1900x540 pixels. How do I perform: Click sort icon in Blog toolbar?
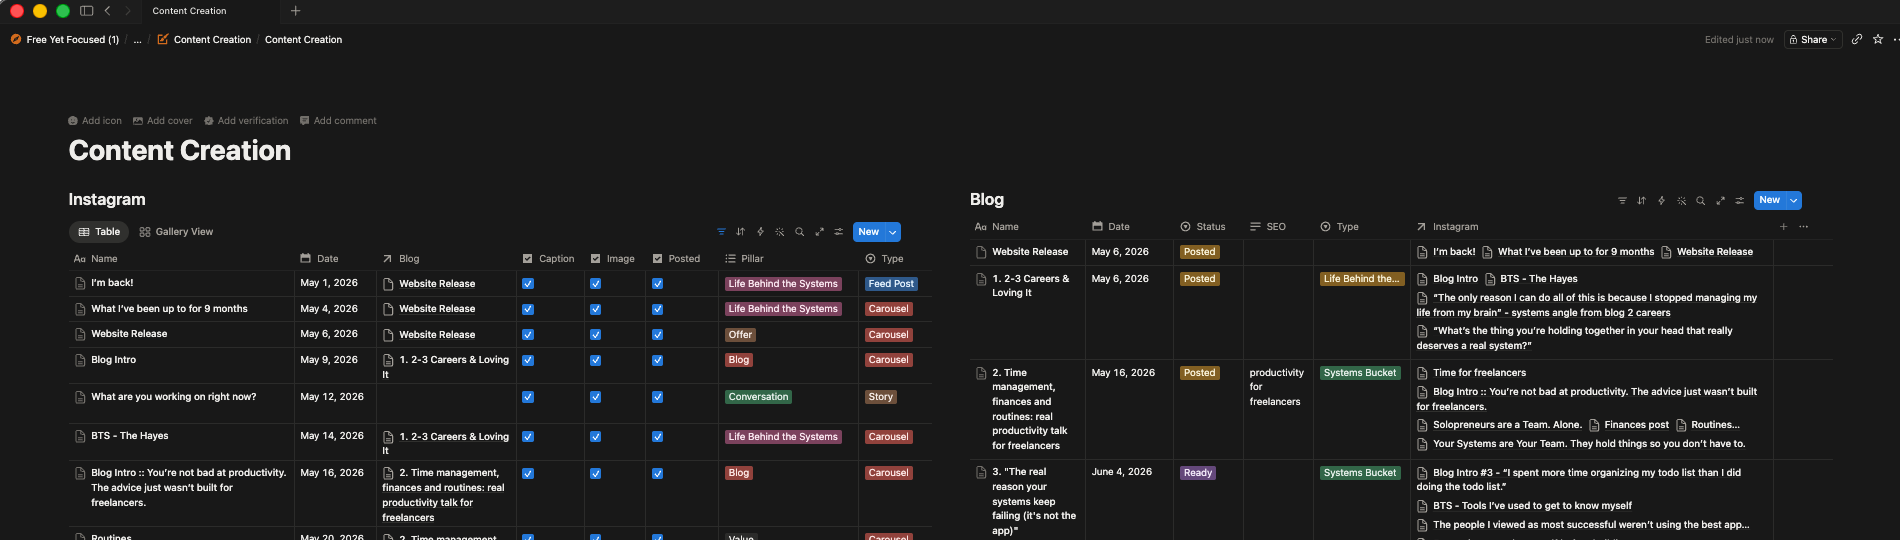[1641, 201]
